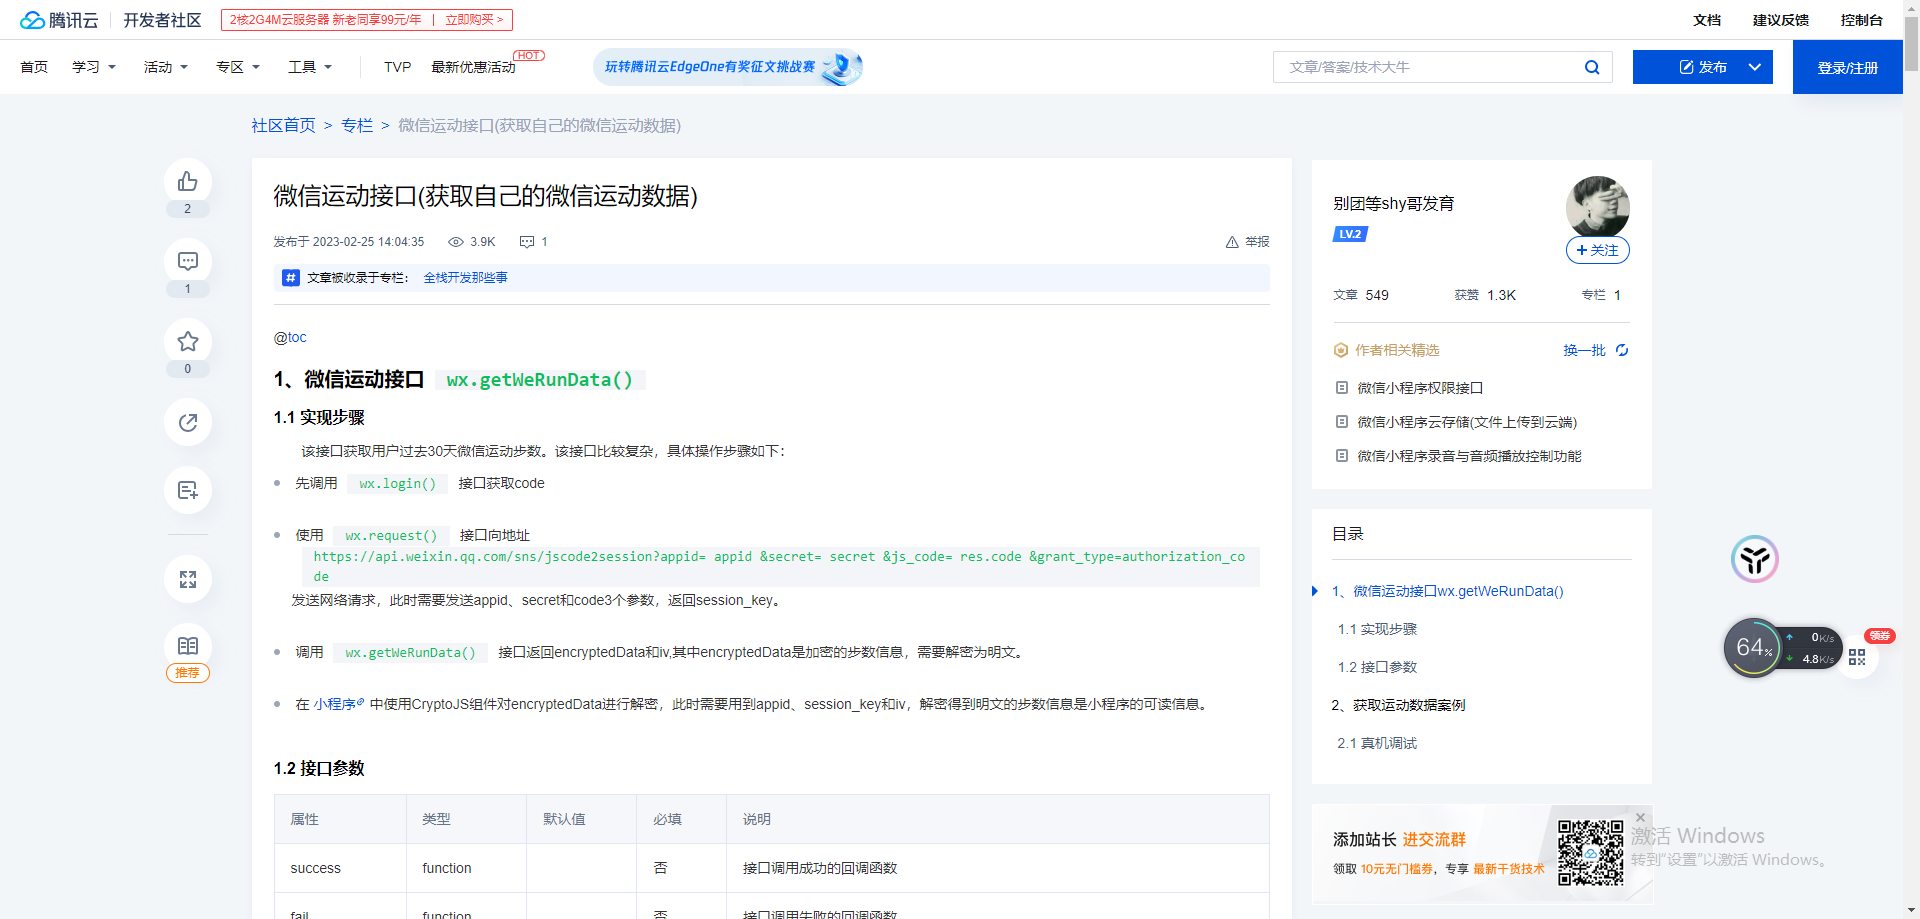Collapse the 微信运动接口 directory section arrow
The width and height of the screenshot is (1920, 919).
(1315, 591)
